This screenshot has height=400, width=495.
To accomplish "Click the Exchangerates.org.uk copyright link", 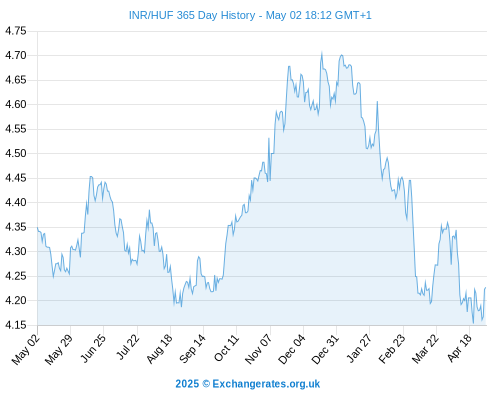I will (x=248, y=384).
